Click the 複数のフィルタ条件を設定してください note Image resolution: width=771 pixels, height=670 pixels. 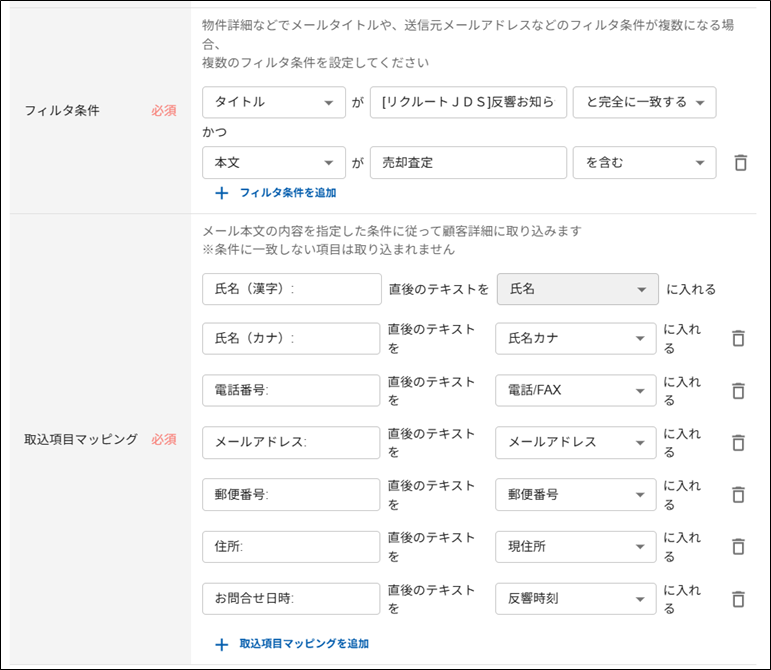[315, 63]
